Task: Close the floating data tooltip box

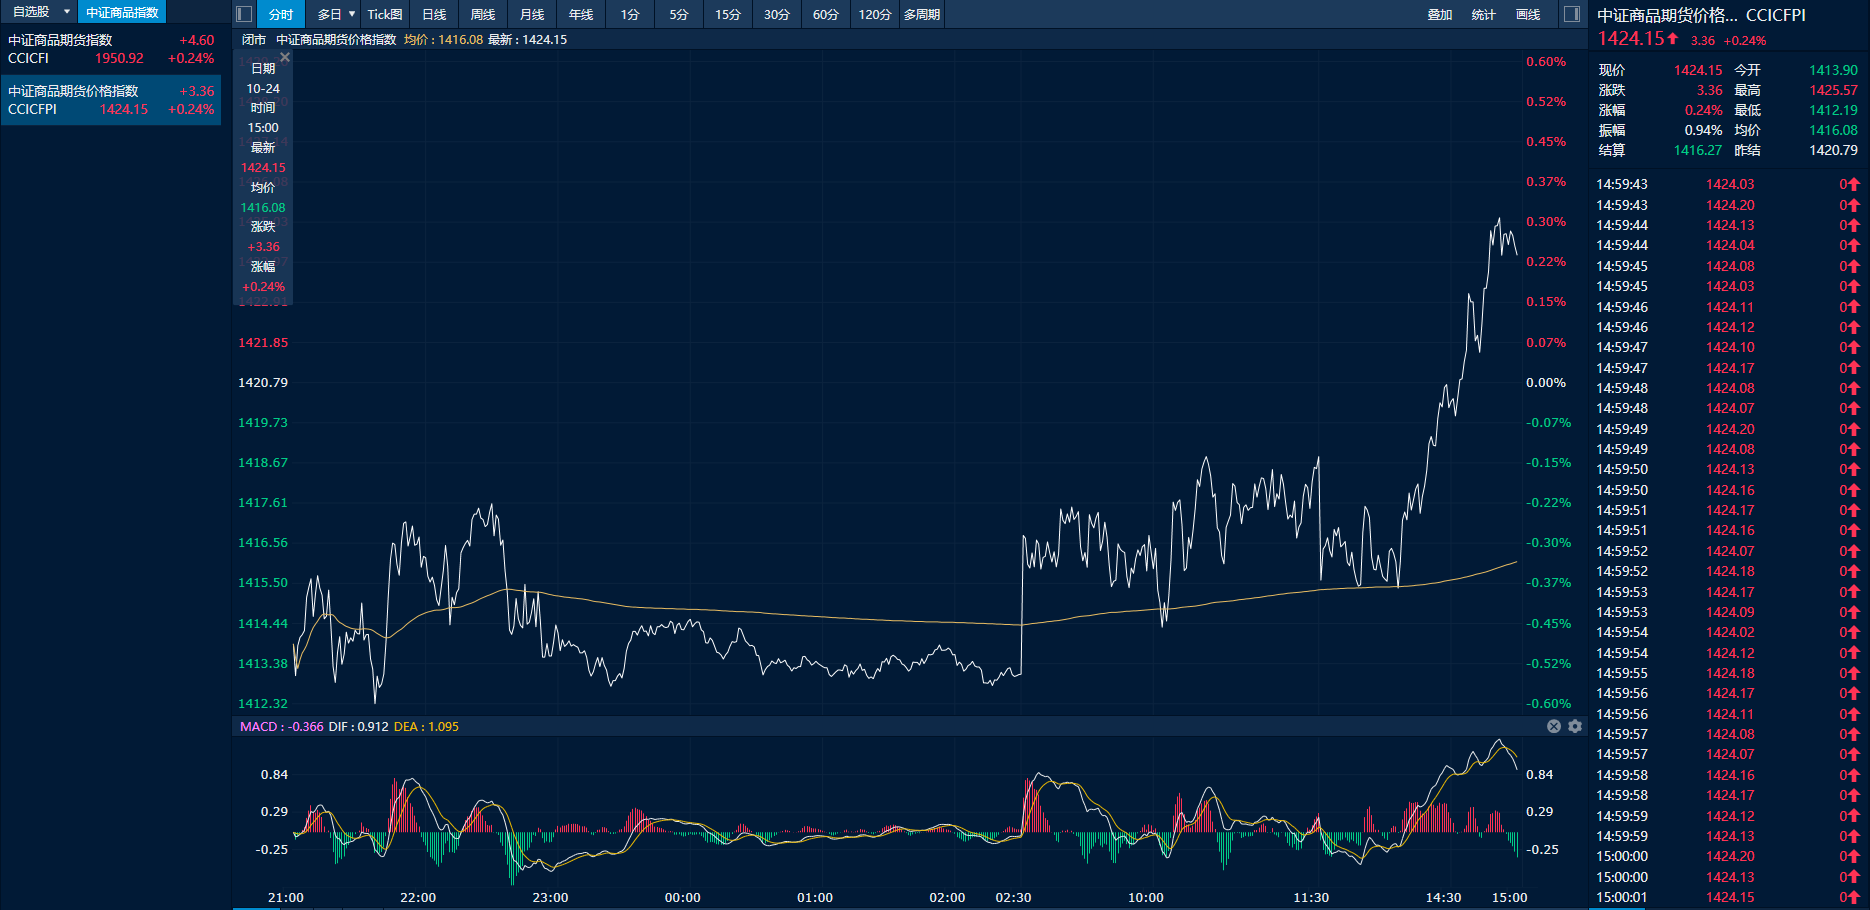Action: point(285,58)
